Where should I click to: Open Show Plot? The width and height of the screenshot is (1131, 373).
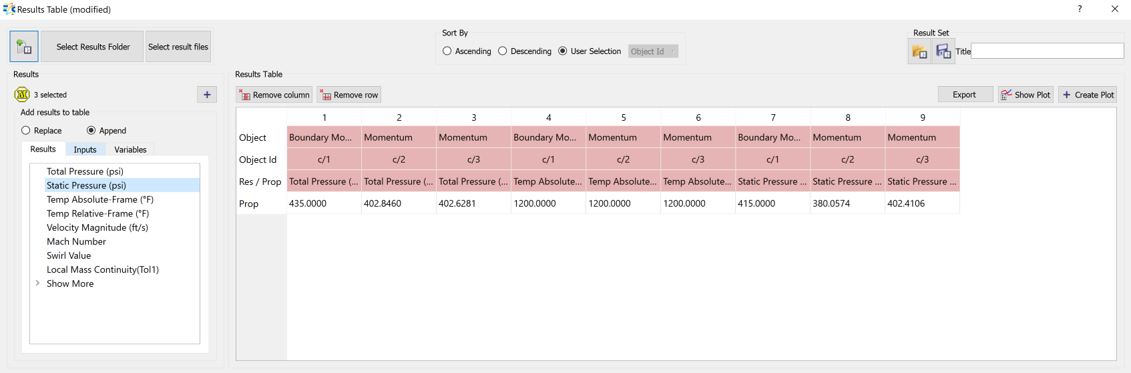pos(1026,95)
